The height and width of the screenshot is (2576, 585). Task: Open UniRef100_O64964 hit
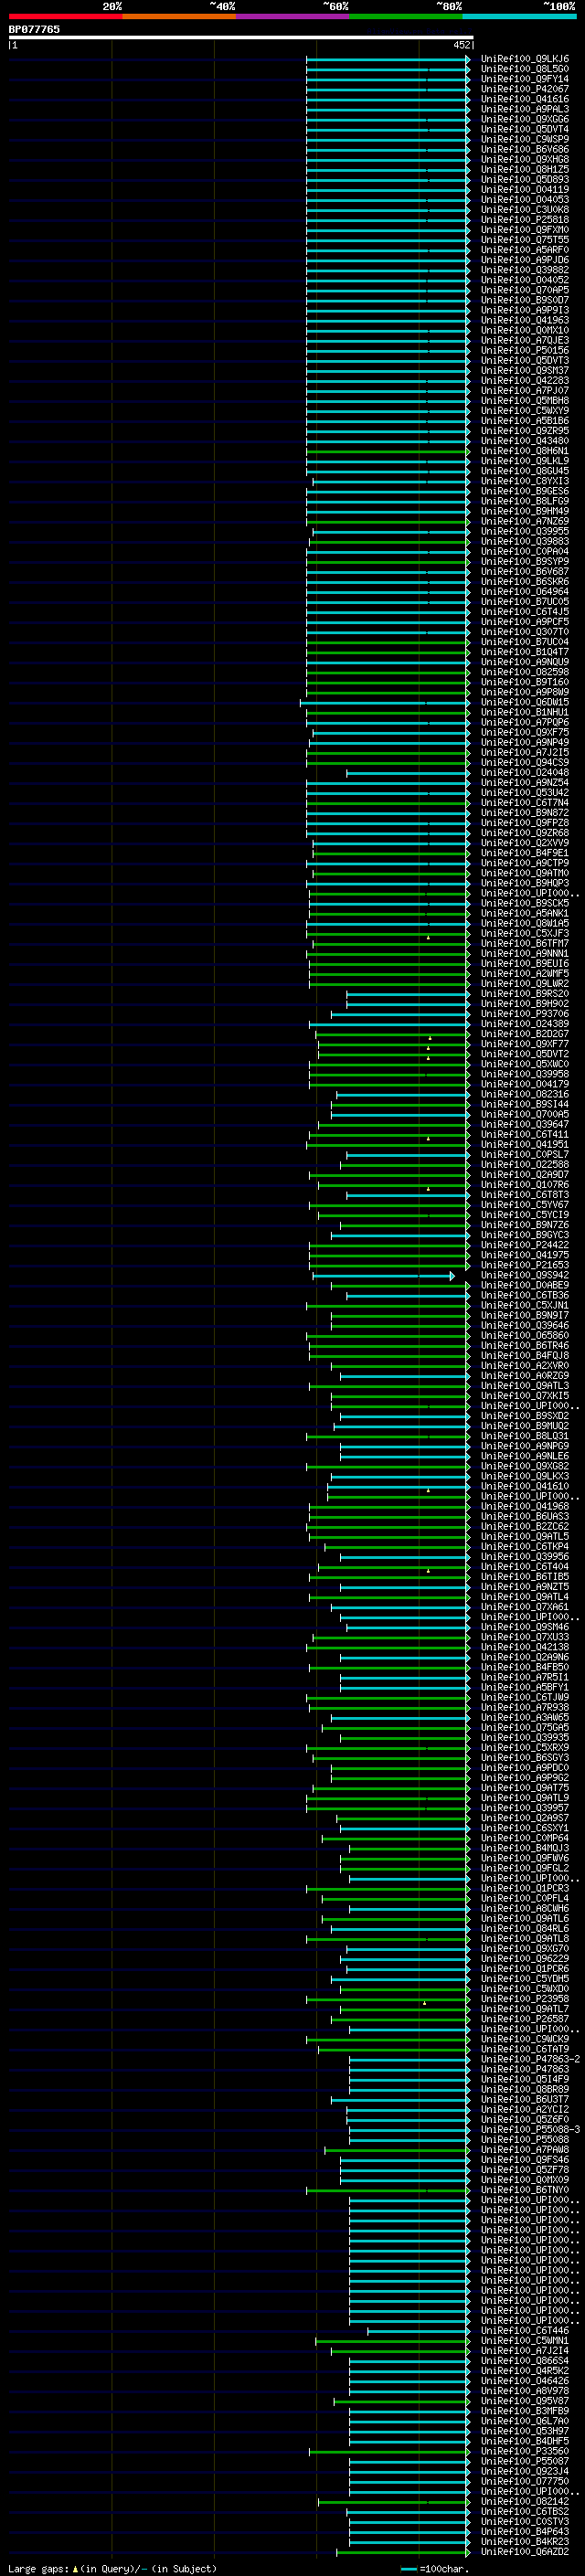525,592
